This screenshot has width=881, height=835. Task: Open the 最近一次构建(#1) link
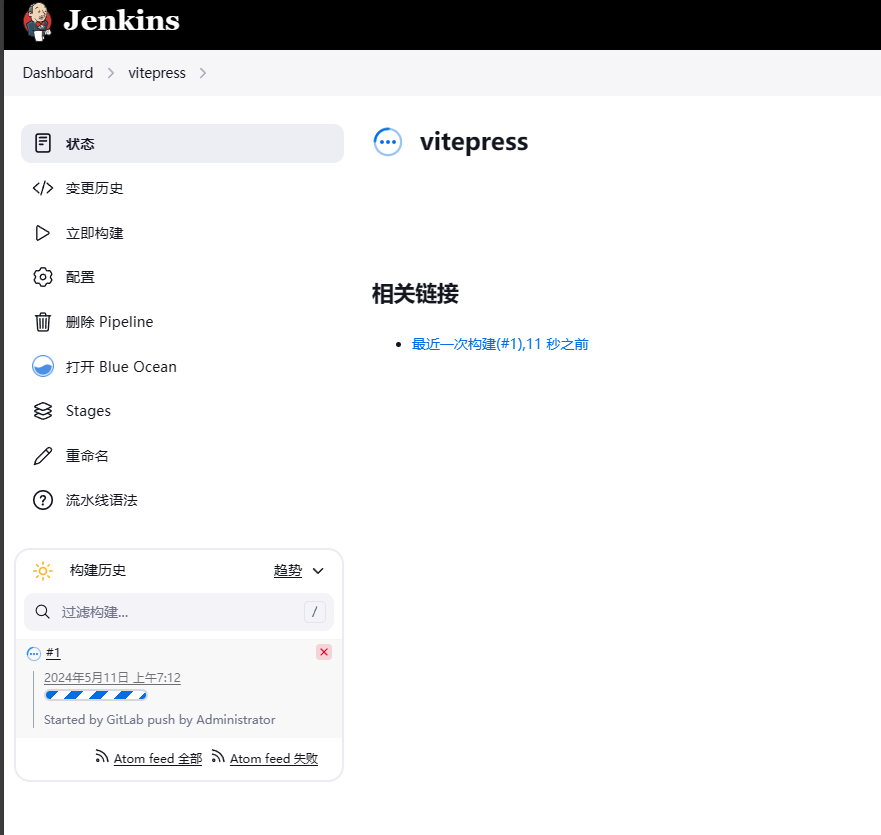[x=500, y=344]
